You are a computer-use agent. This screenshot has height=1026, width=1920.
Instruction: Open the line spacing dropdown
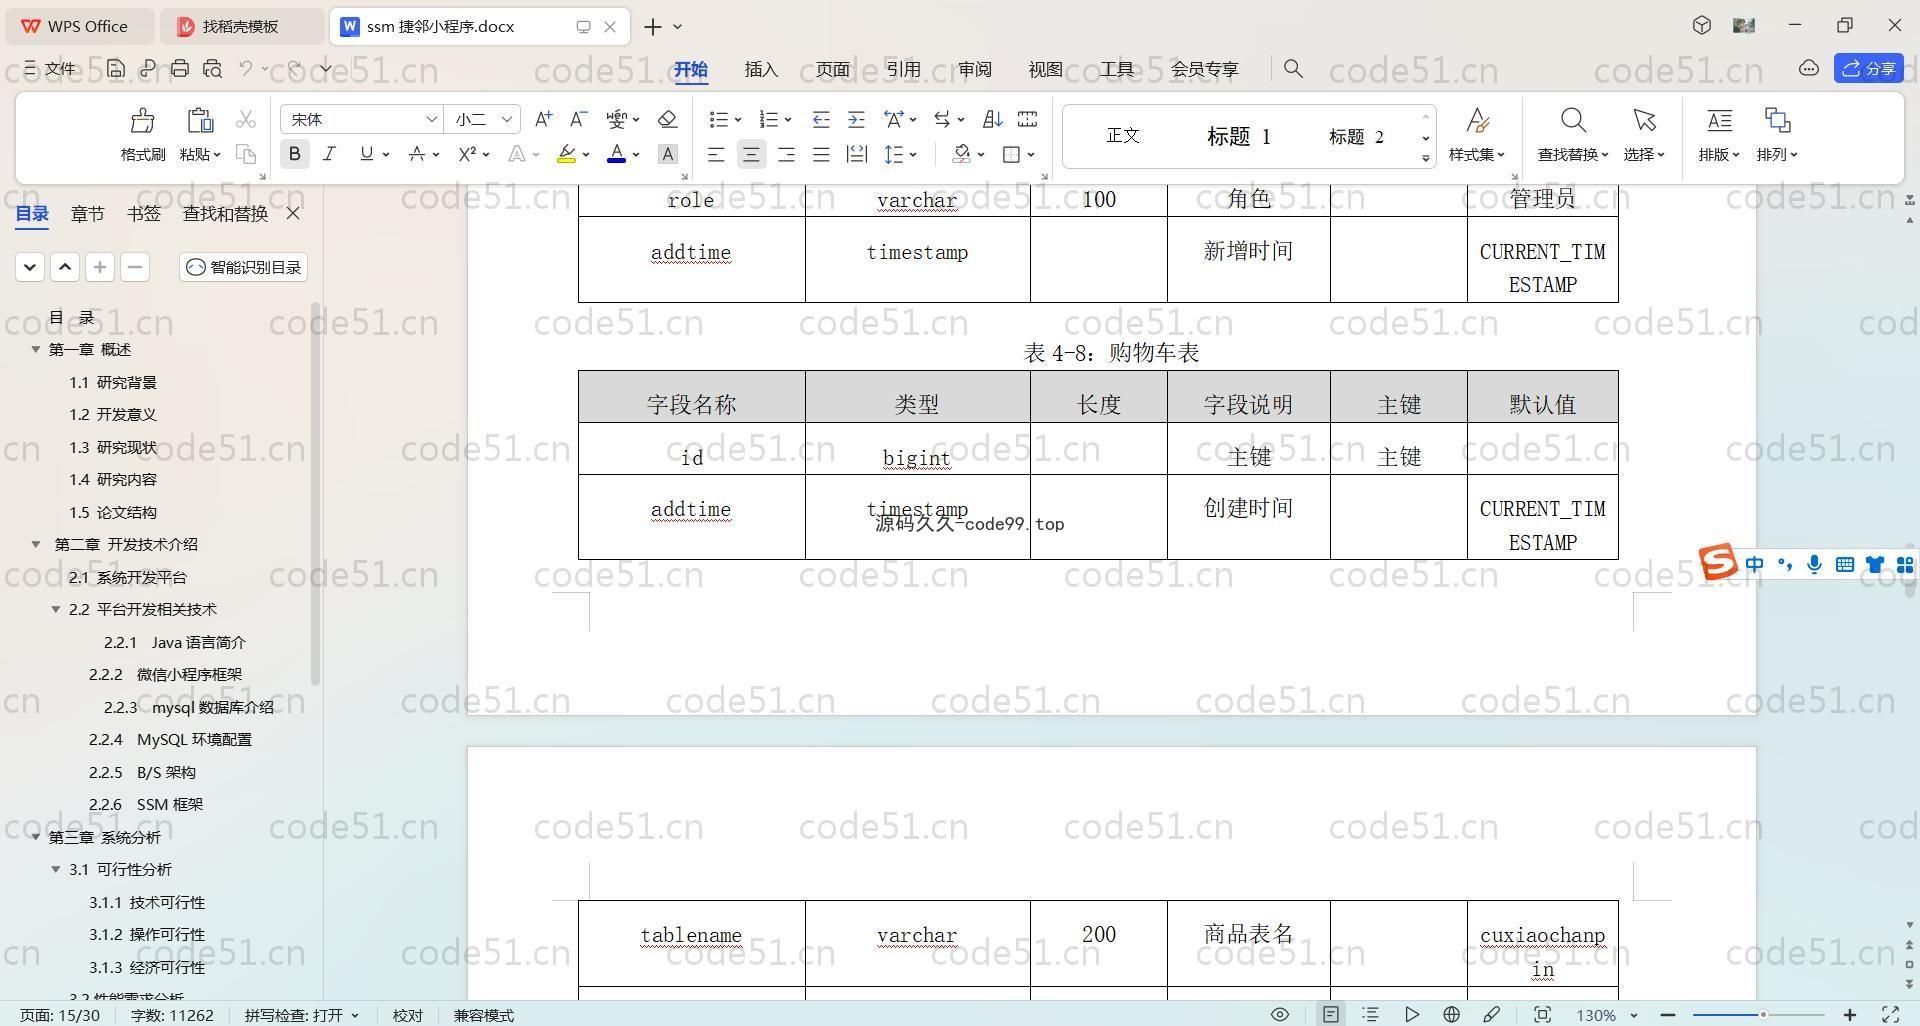coord(913,155)
